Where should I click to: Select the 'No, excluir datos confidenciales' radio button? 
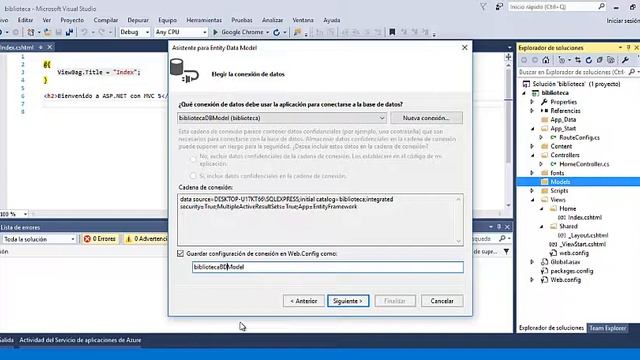click(193, 160)
